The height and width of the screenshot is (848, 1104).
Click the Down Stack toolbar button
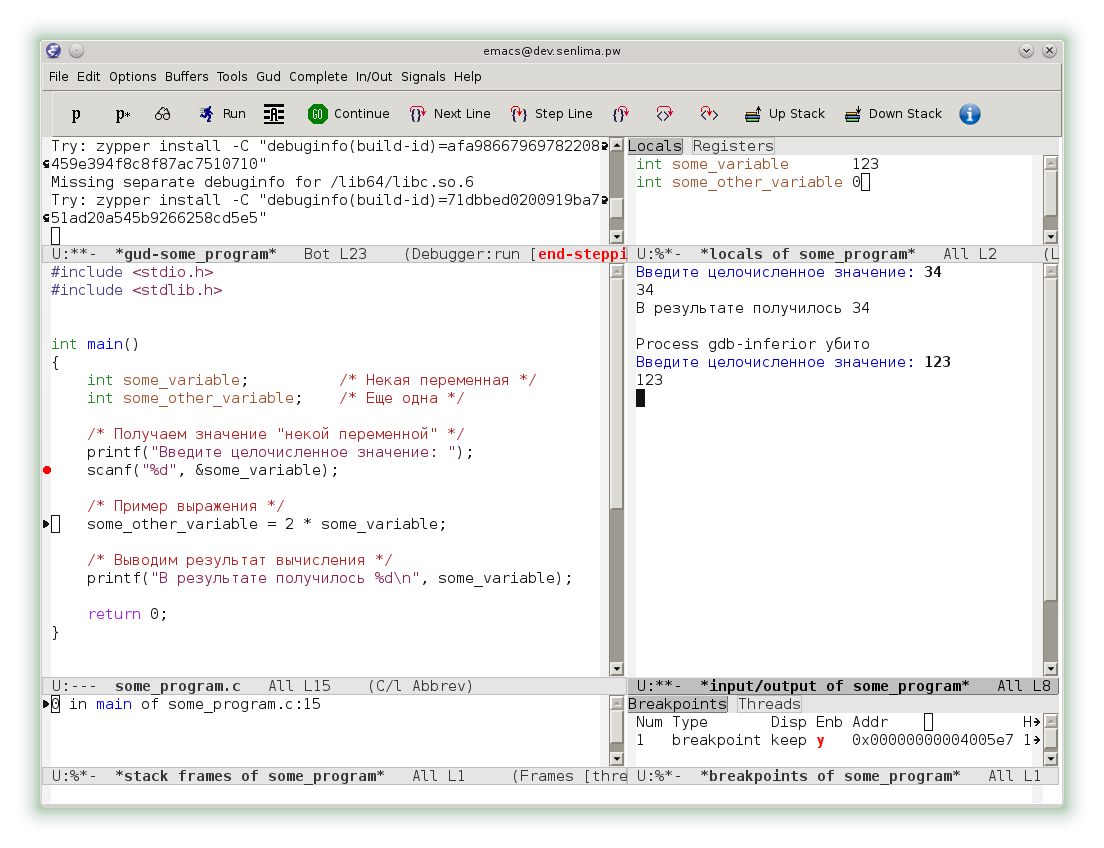point(892,114)
